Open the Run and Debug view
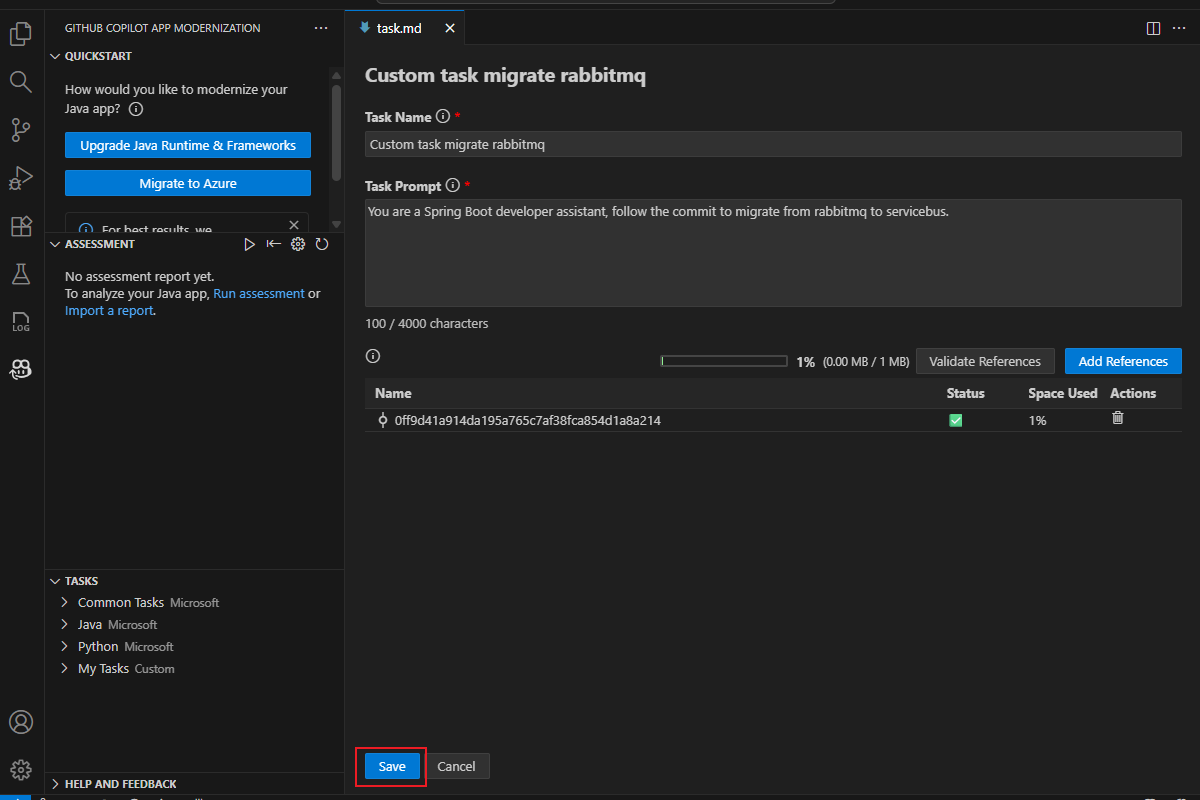Screen dimensions: 1200x800 click(21, 178)
